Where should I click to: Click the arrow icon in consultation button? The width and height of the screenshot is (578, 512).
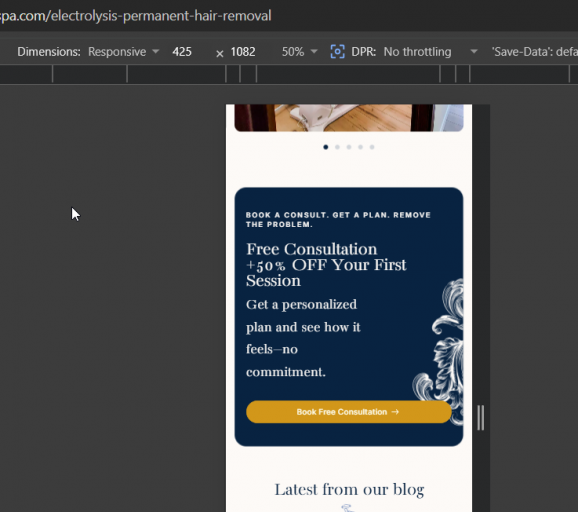(395, 412)
